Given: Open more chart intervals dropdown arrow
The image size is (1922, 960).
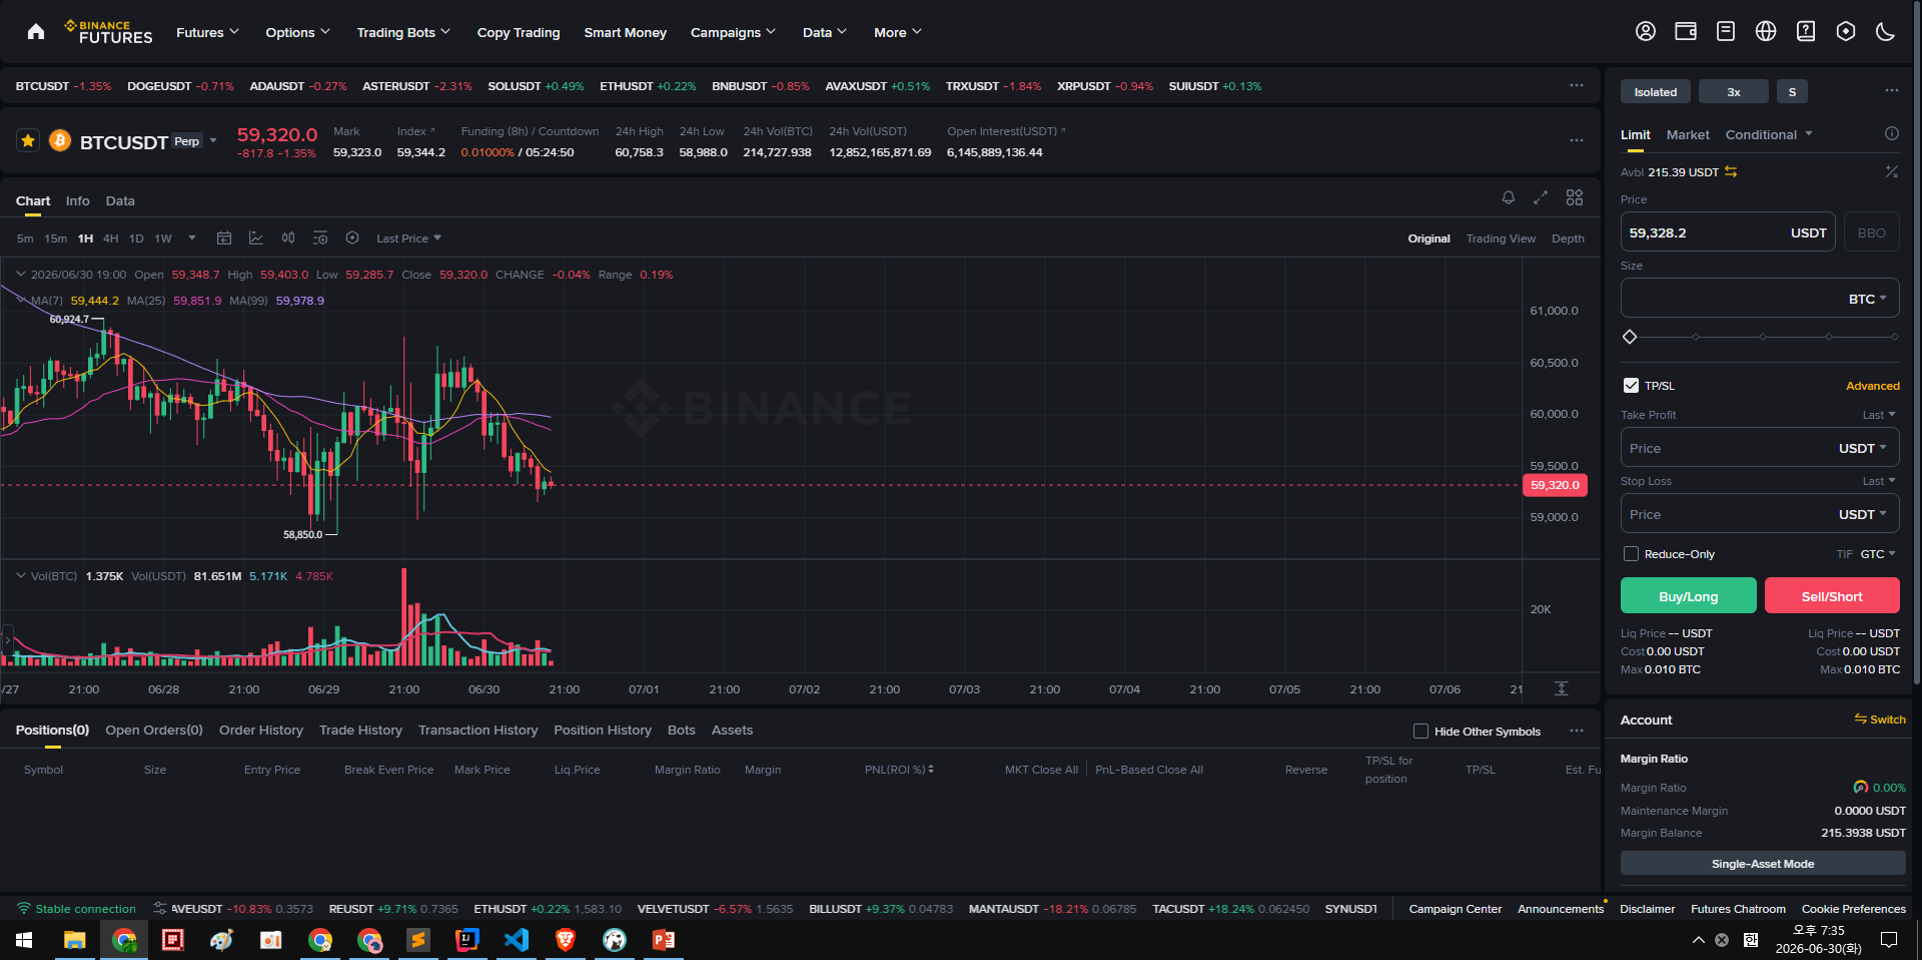Looking at the screenshot, I should [x=192, y=238].
